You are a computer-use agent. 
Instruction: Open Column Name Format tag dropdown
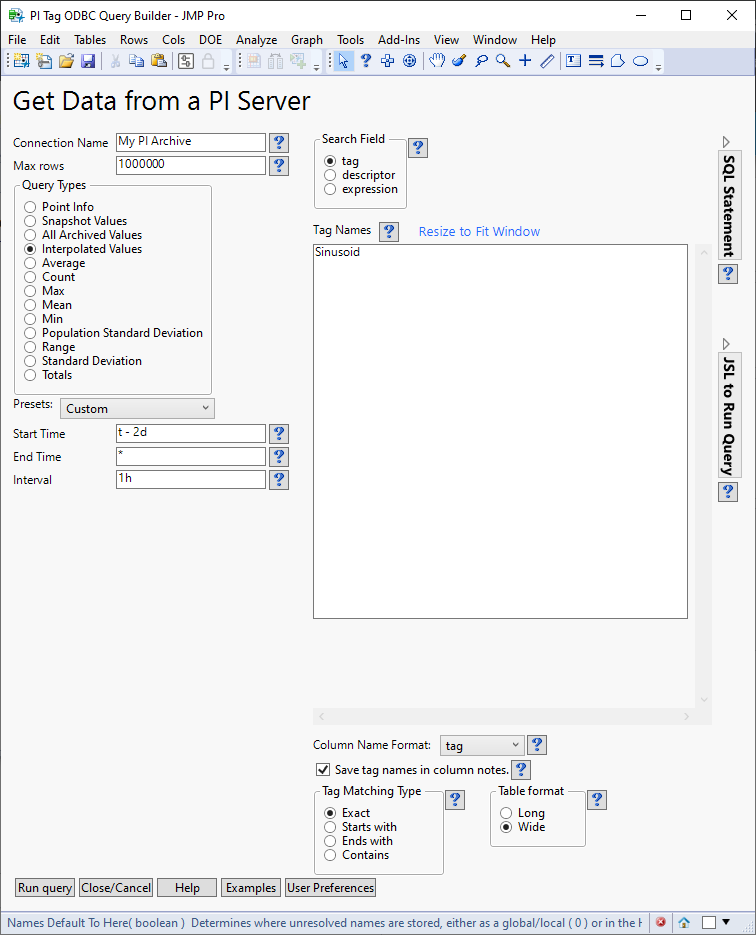(482, 745)
